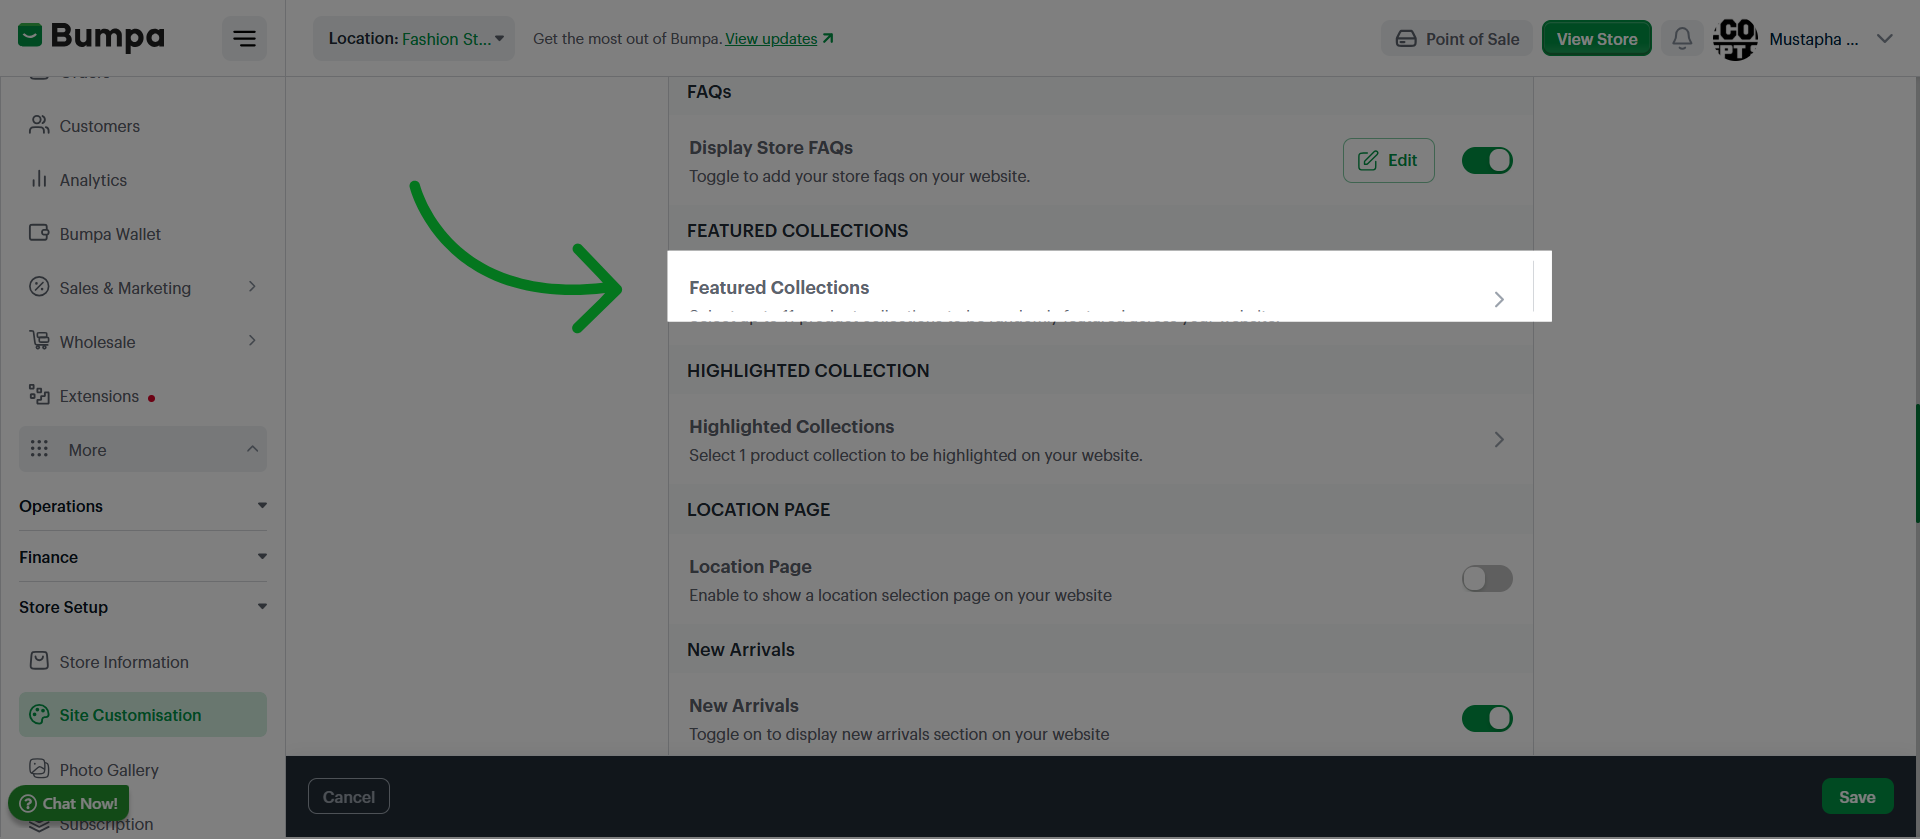
Task: Expand the Wholesale chevron
Action: [252, 341]
